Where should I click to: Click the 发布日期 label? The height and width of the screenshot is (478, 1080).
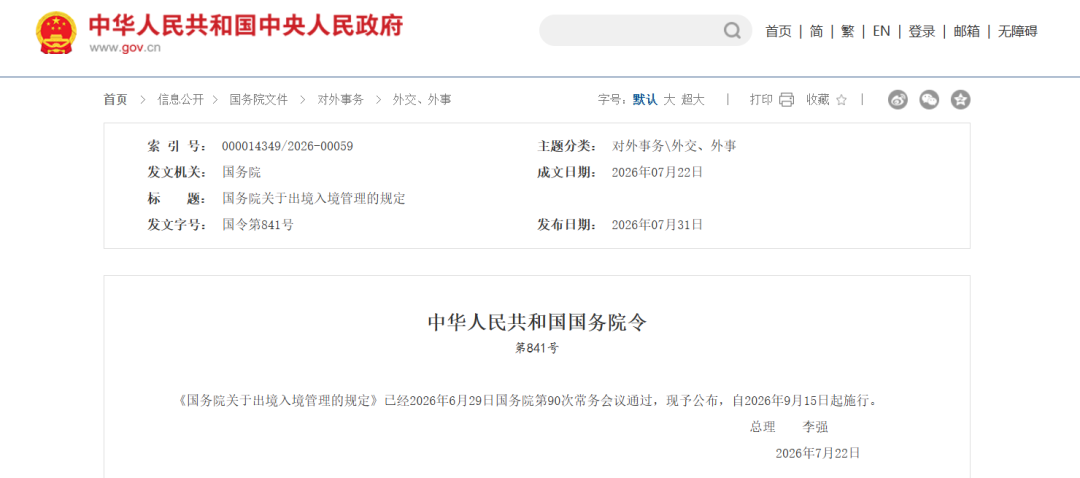(x=568, y=225)
